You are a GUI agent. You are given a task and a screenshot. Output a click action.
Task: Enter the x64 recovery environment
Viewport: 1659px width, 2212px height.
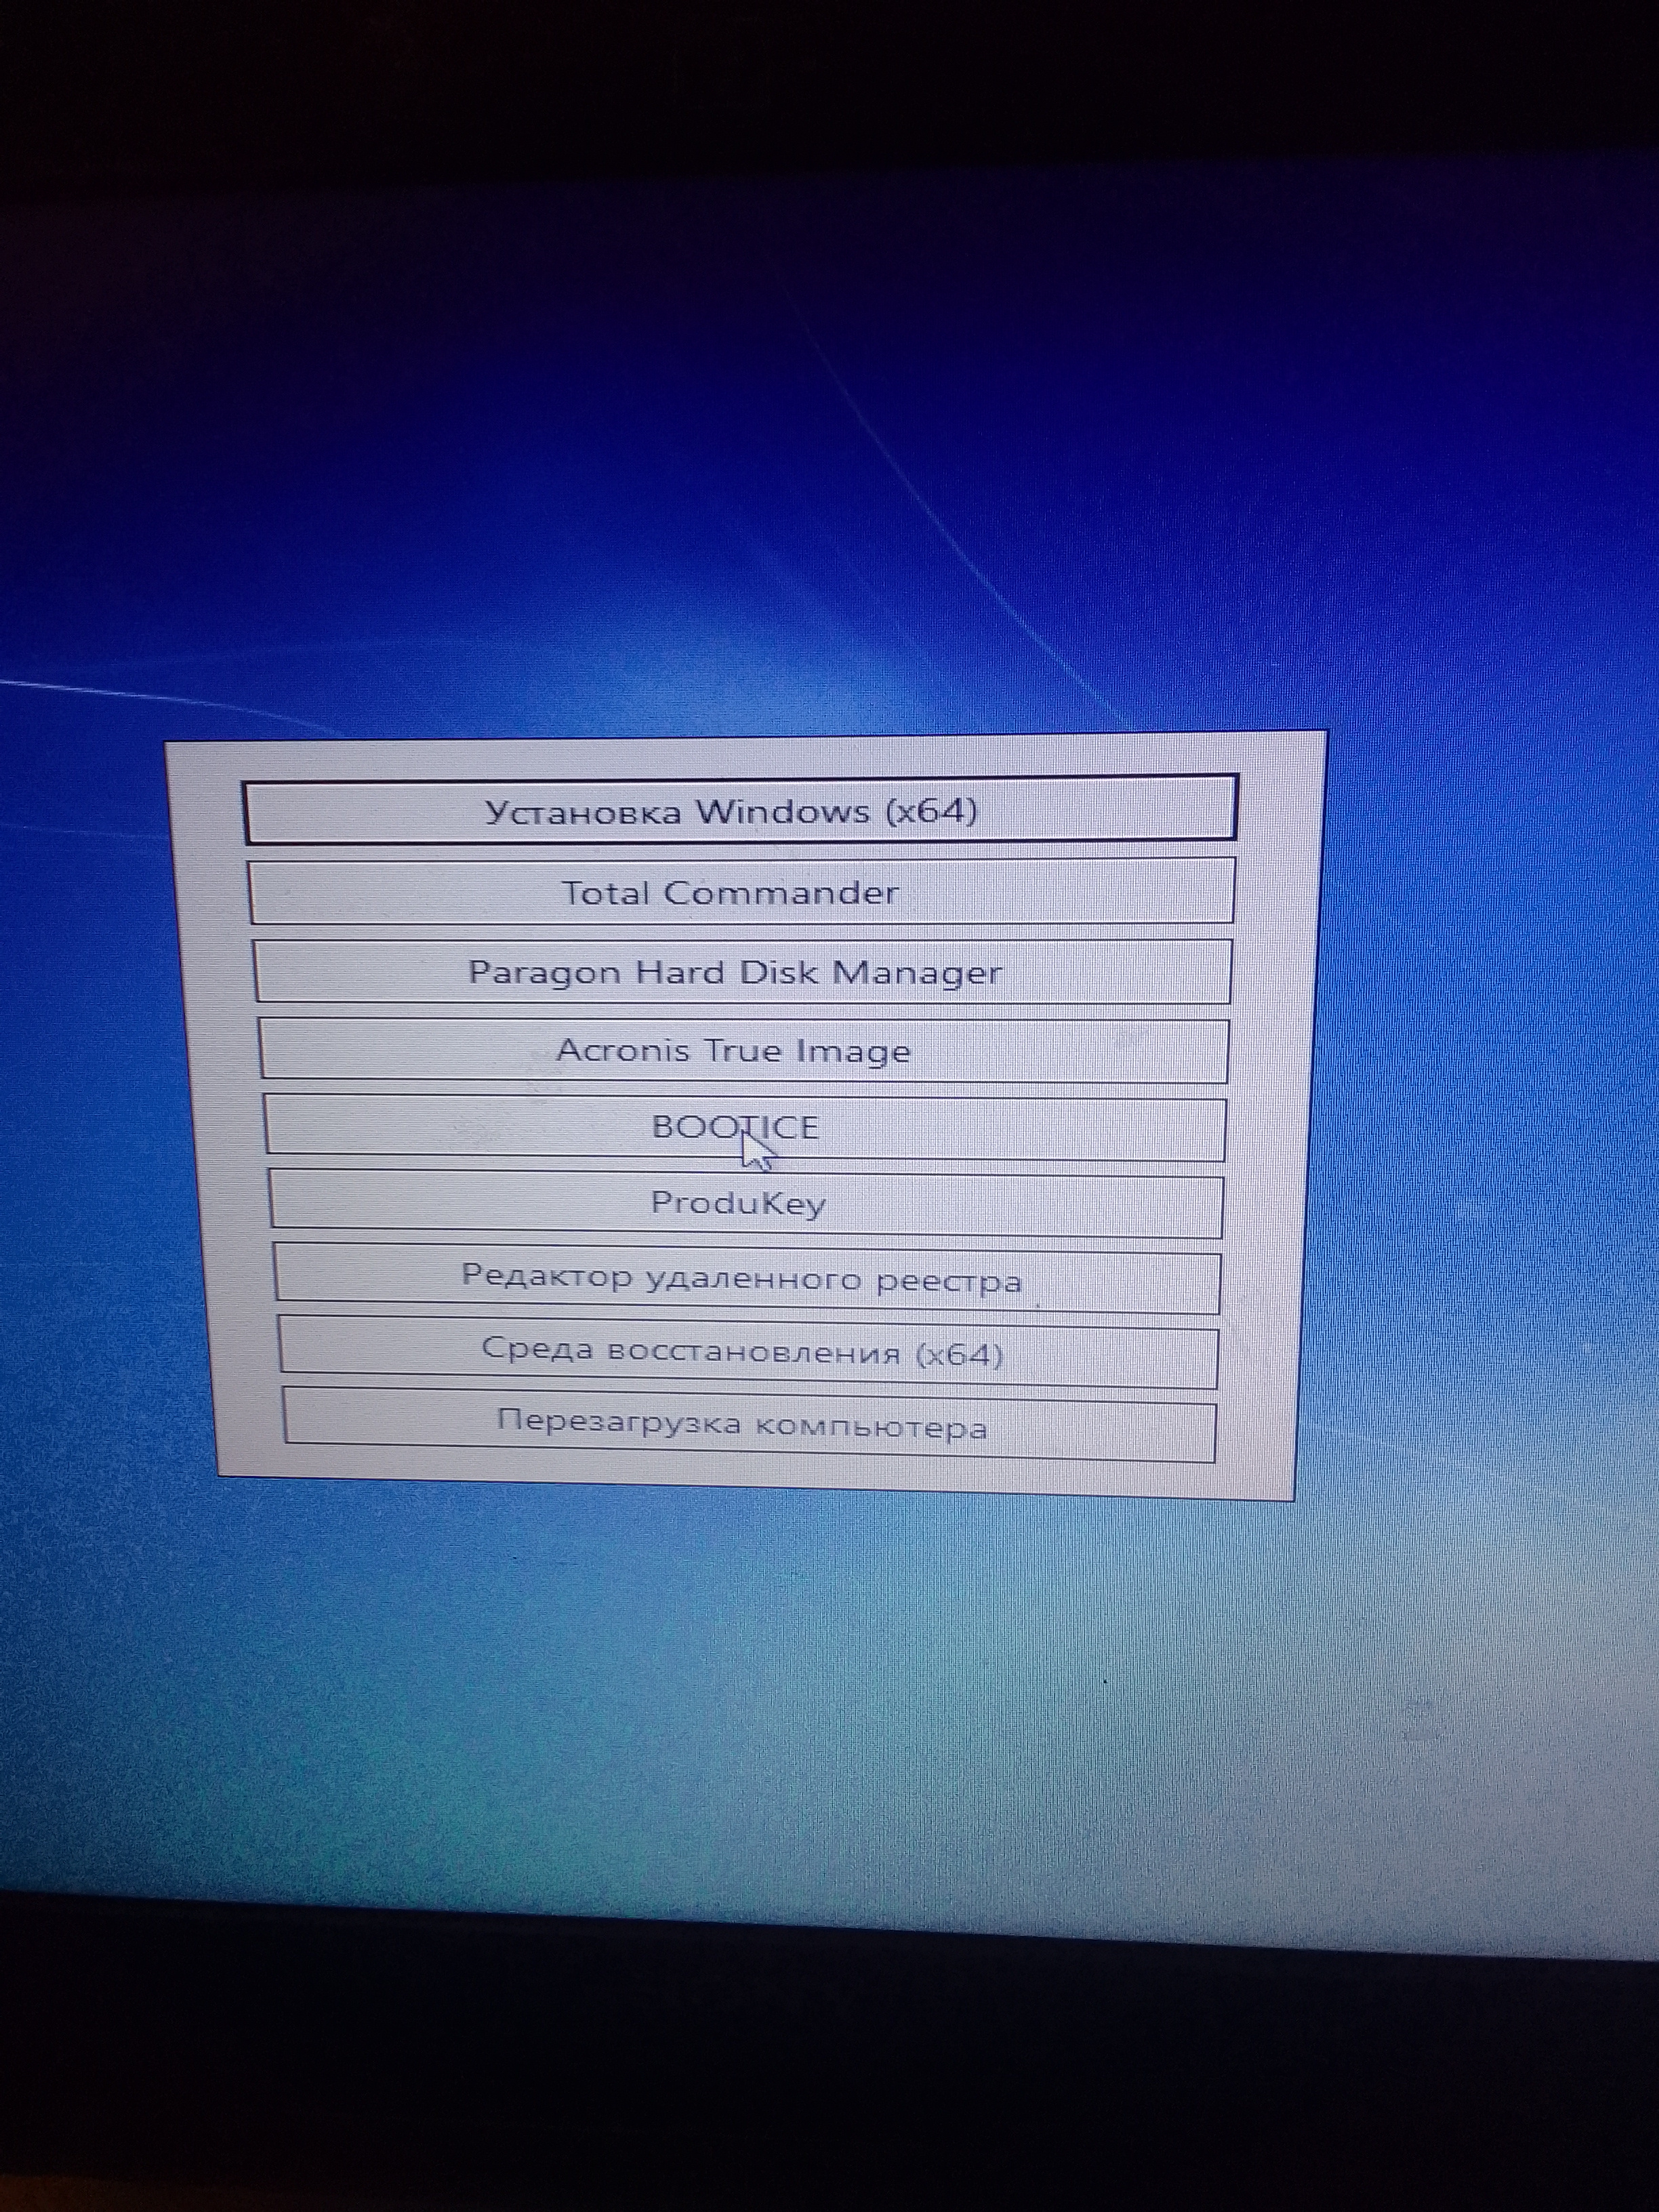pyautogui.click(x=747, y=1353)
